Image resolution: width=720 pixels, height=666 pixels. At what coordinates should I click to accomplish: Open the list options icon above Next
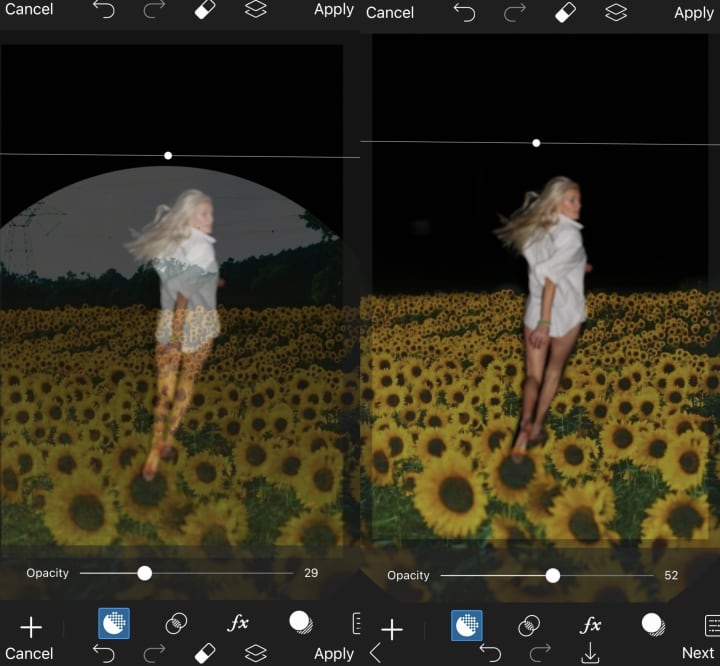click(x=711, y=625)
